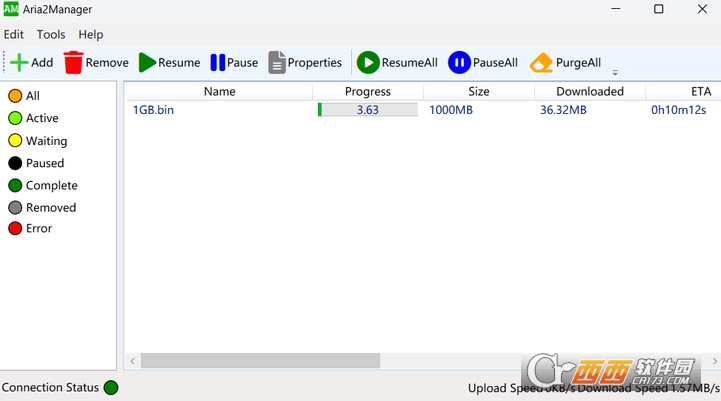721x401 pixels.
Task: Click the green Resume play icon
Action: pos(147,63)
